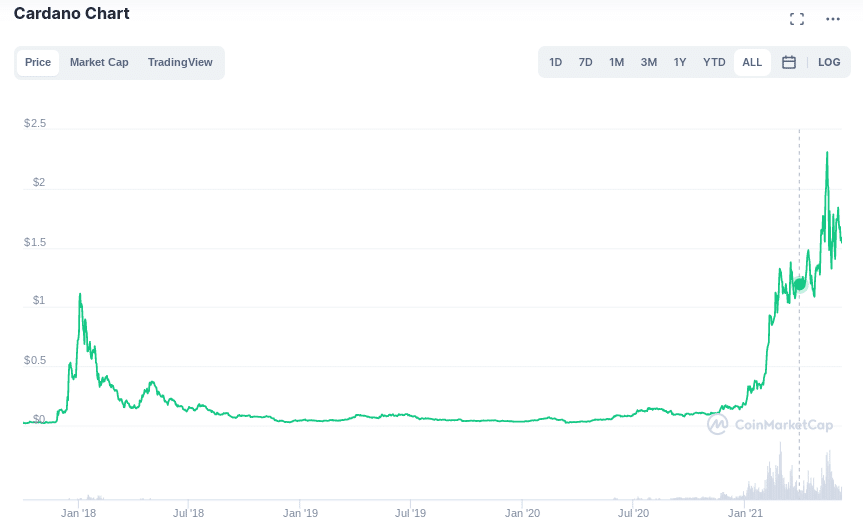Toggle LOG scale on the chart
The height and width of the screenshot is (525, 863).
pyautogui.click(x=829, y=62)
